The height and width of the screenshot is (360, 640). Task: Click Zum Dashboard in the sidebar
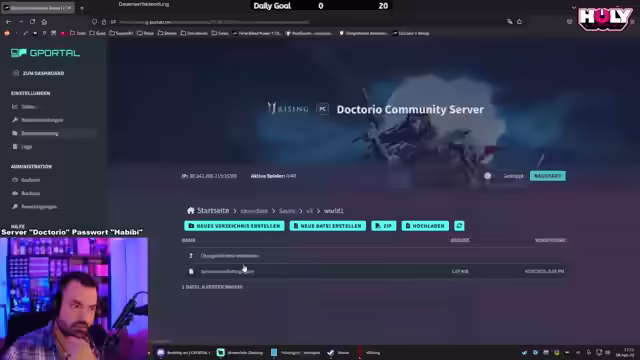click(x=43, y=73)
